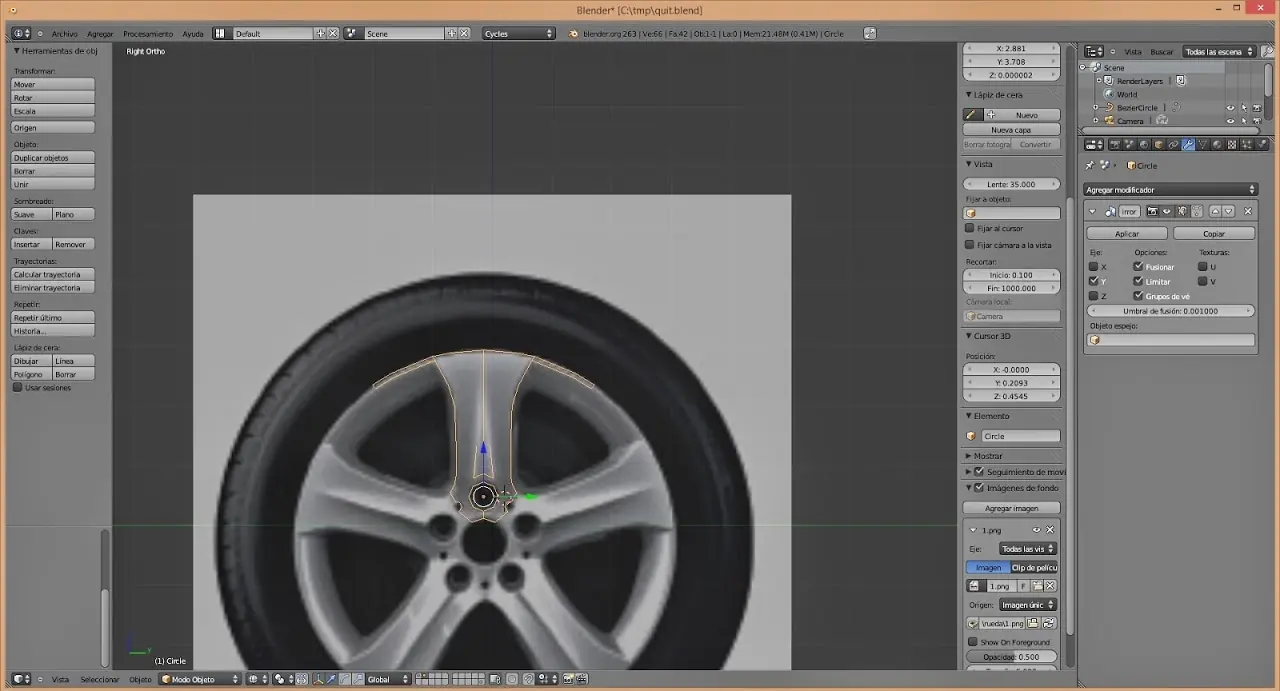This screenshot has width=1280, height=691.
Task: Open Global orientation dropdown
Action: 387,679
